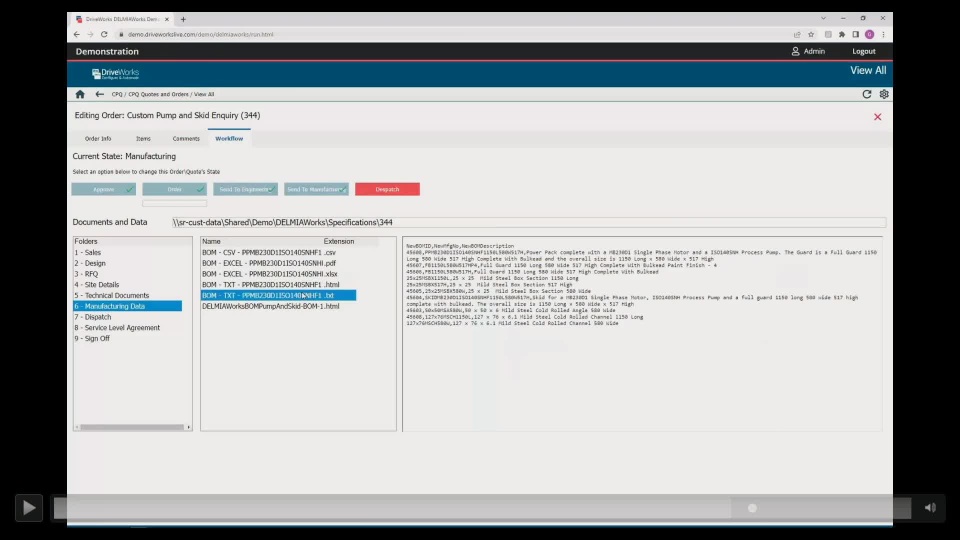This screenshot has width=960, height=540.
Task: Click the folders horizontal scrollbar
Action: (x=132, y=427)
